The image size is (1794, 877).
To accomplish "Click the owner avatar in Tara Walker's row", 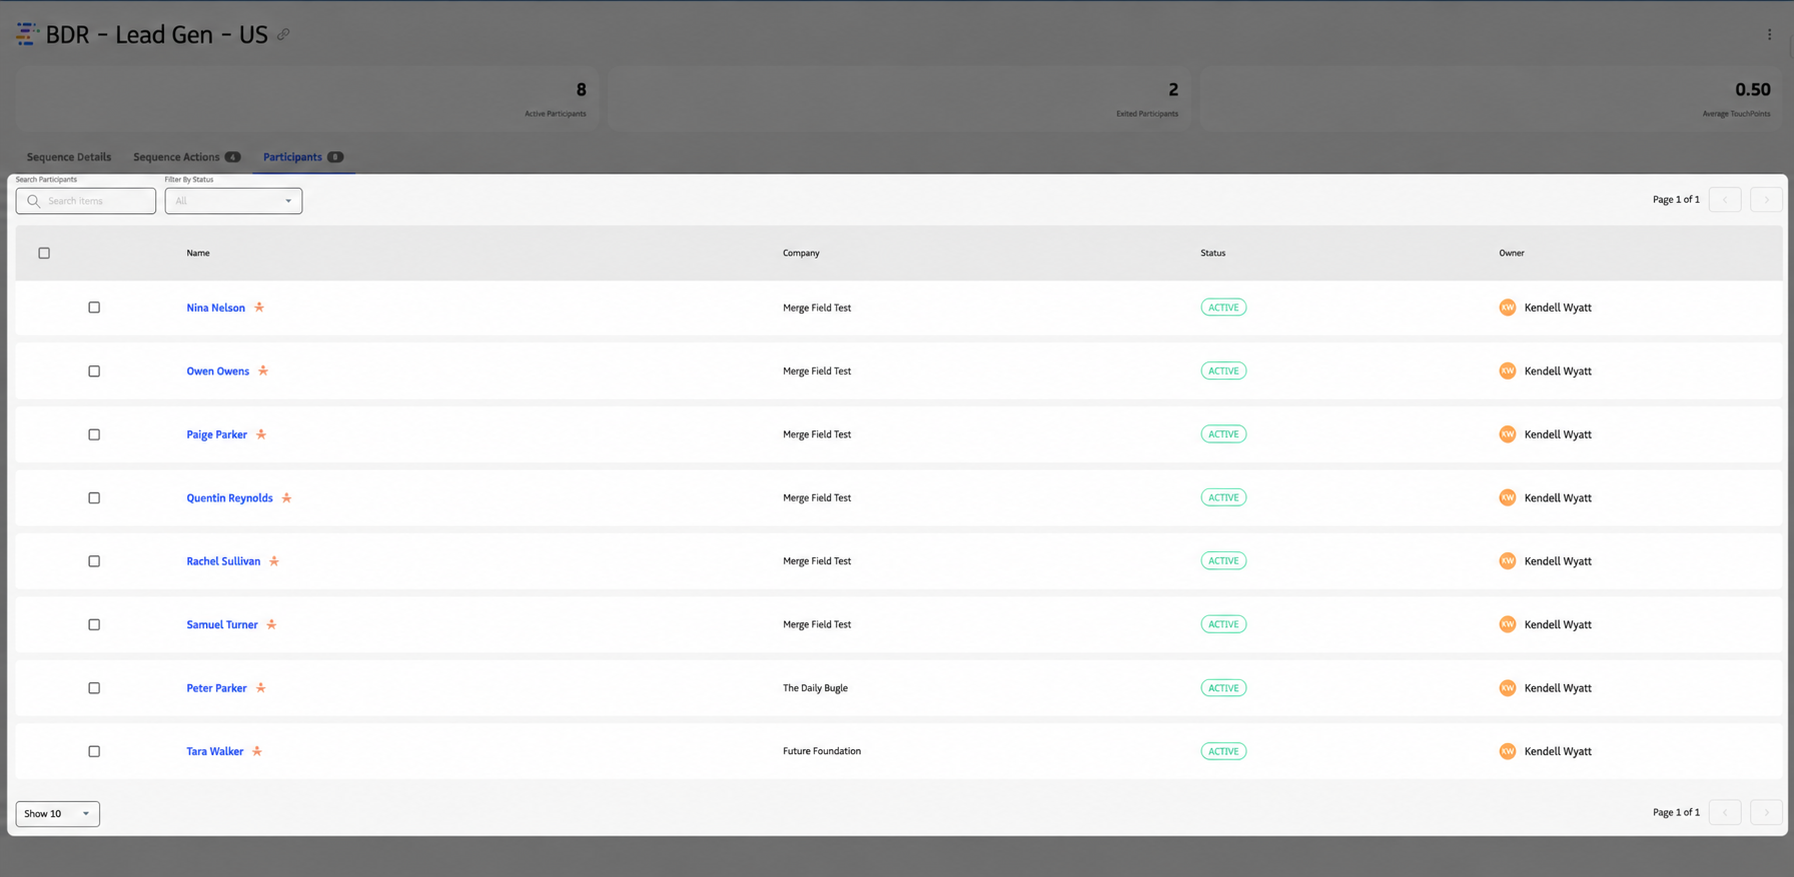I will click(1507, 751).
